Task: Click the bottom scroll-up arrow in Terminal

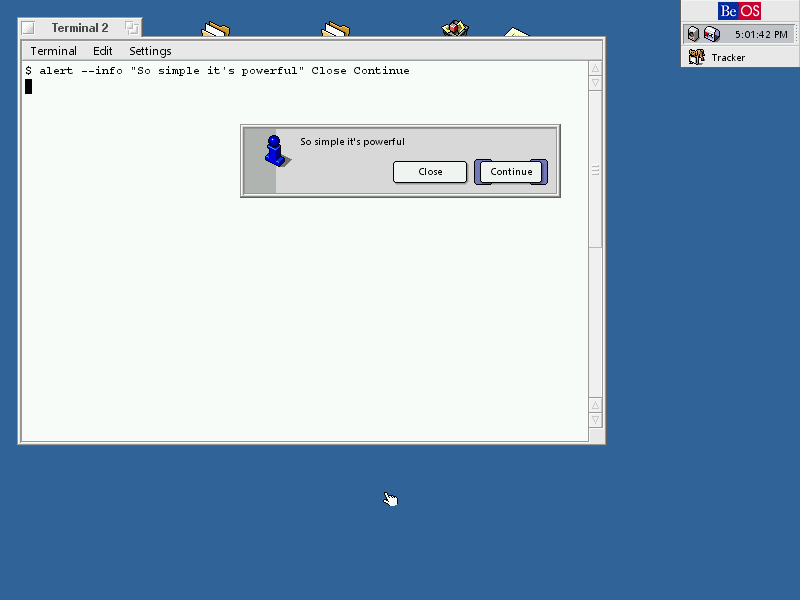Action: [x=595, y=405]
